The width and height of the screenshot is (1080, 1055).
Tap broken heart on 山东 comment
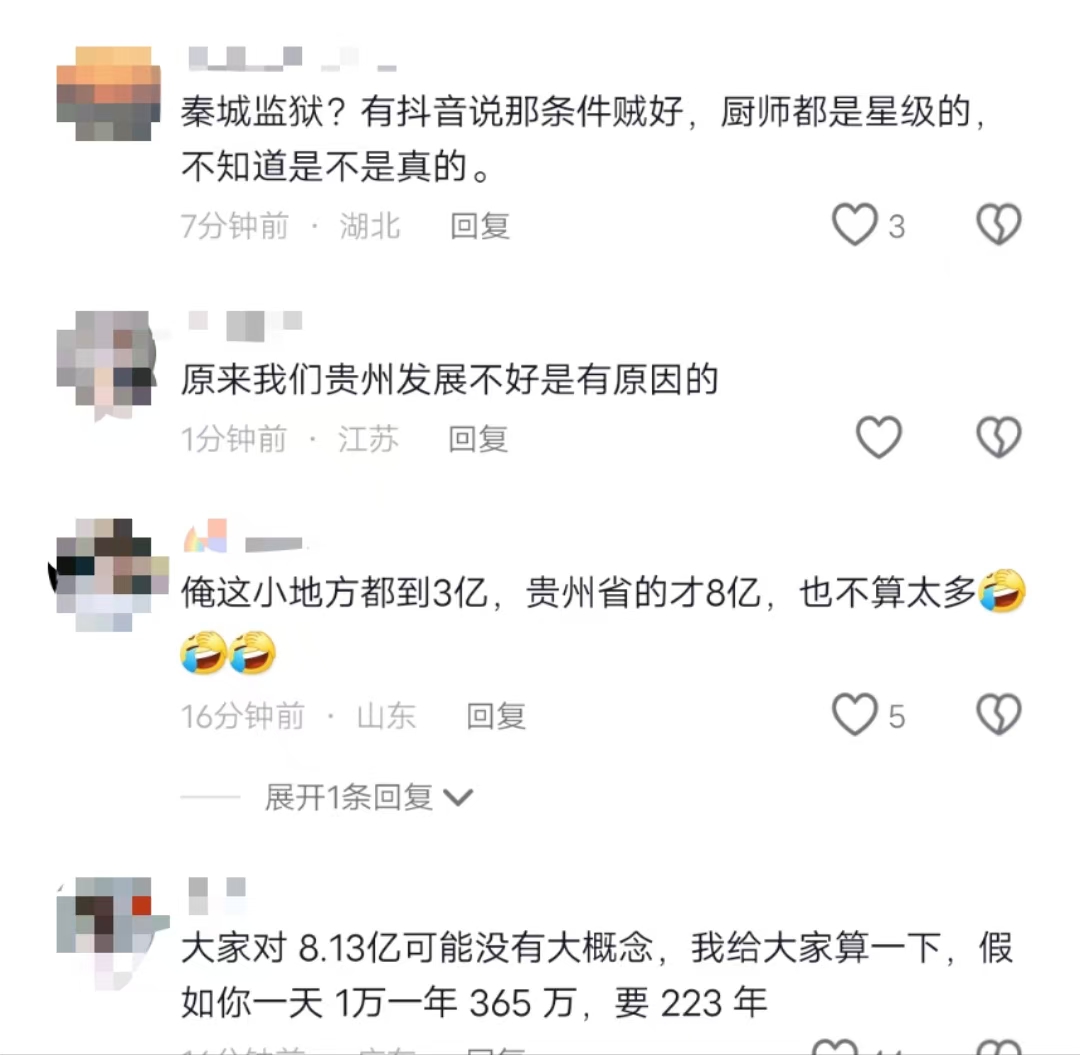pos(999,714)
